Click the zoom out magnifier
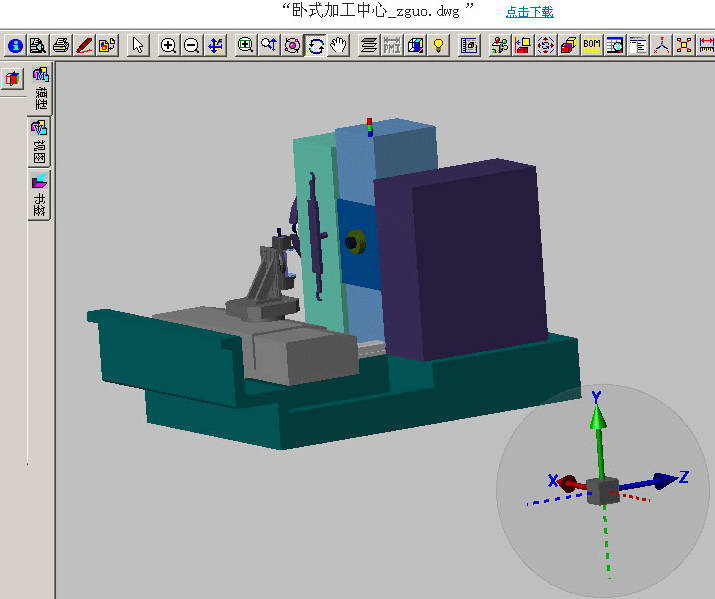This screenshot has height=599, width=715. (191, 45)
